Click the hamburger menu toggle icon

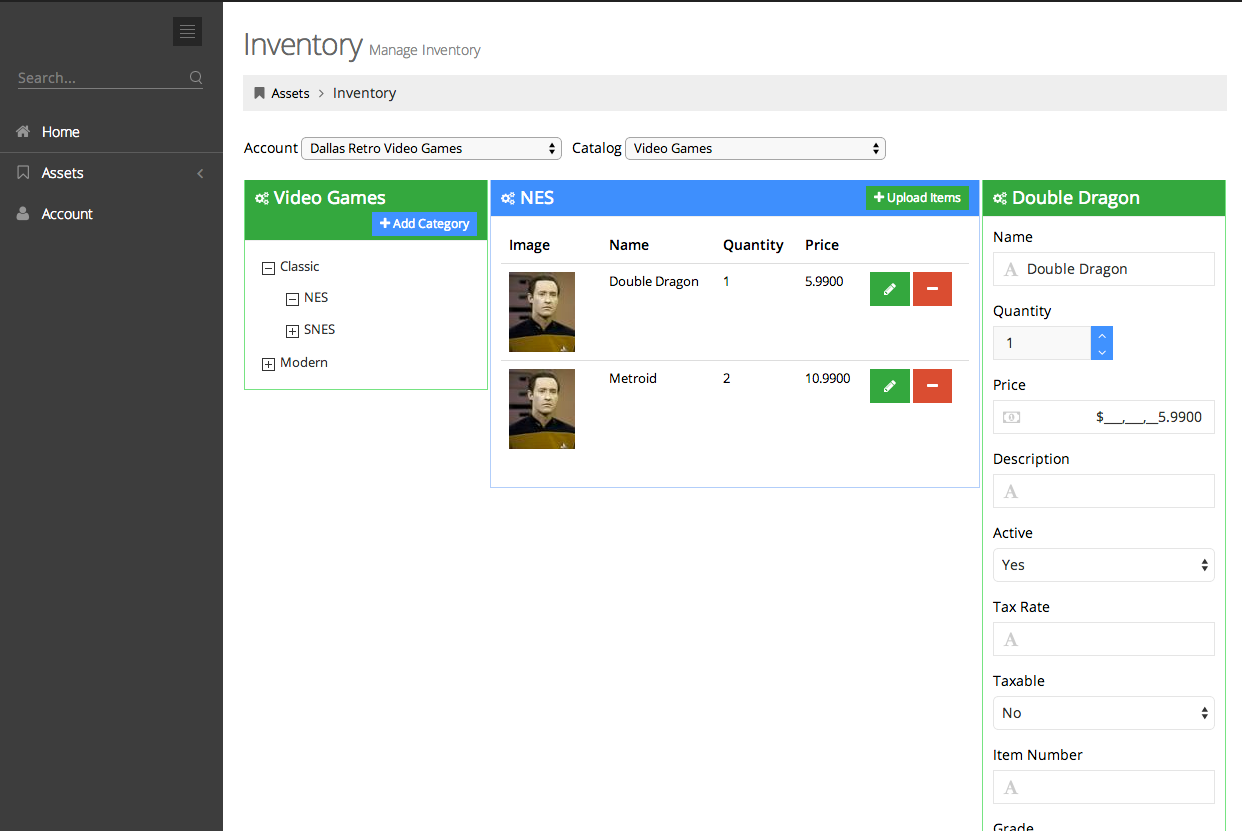coord(187,32)
